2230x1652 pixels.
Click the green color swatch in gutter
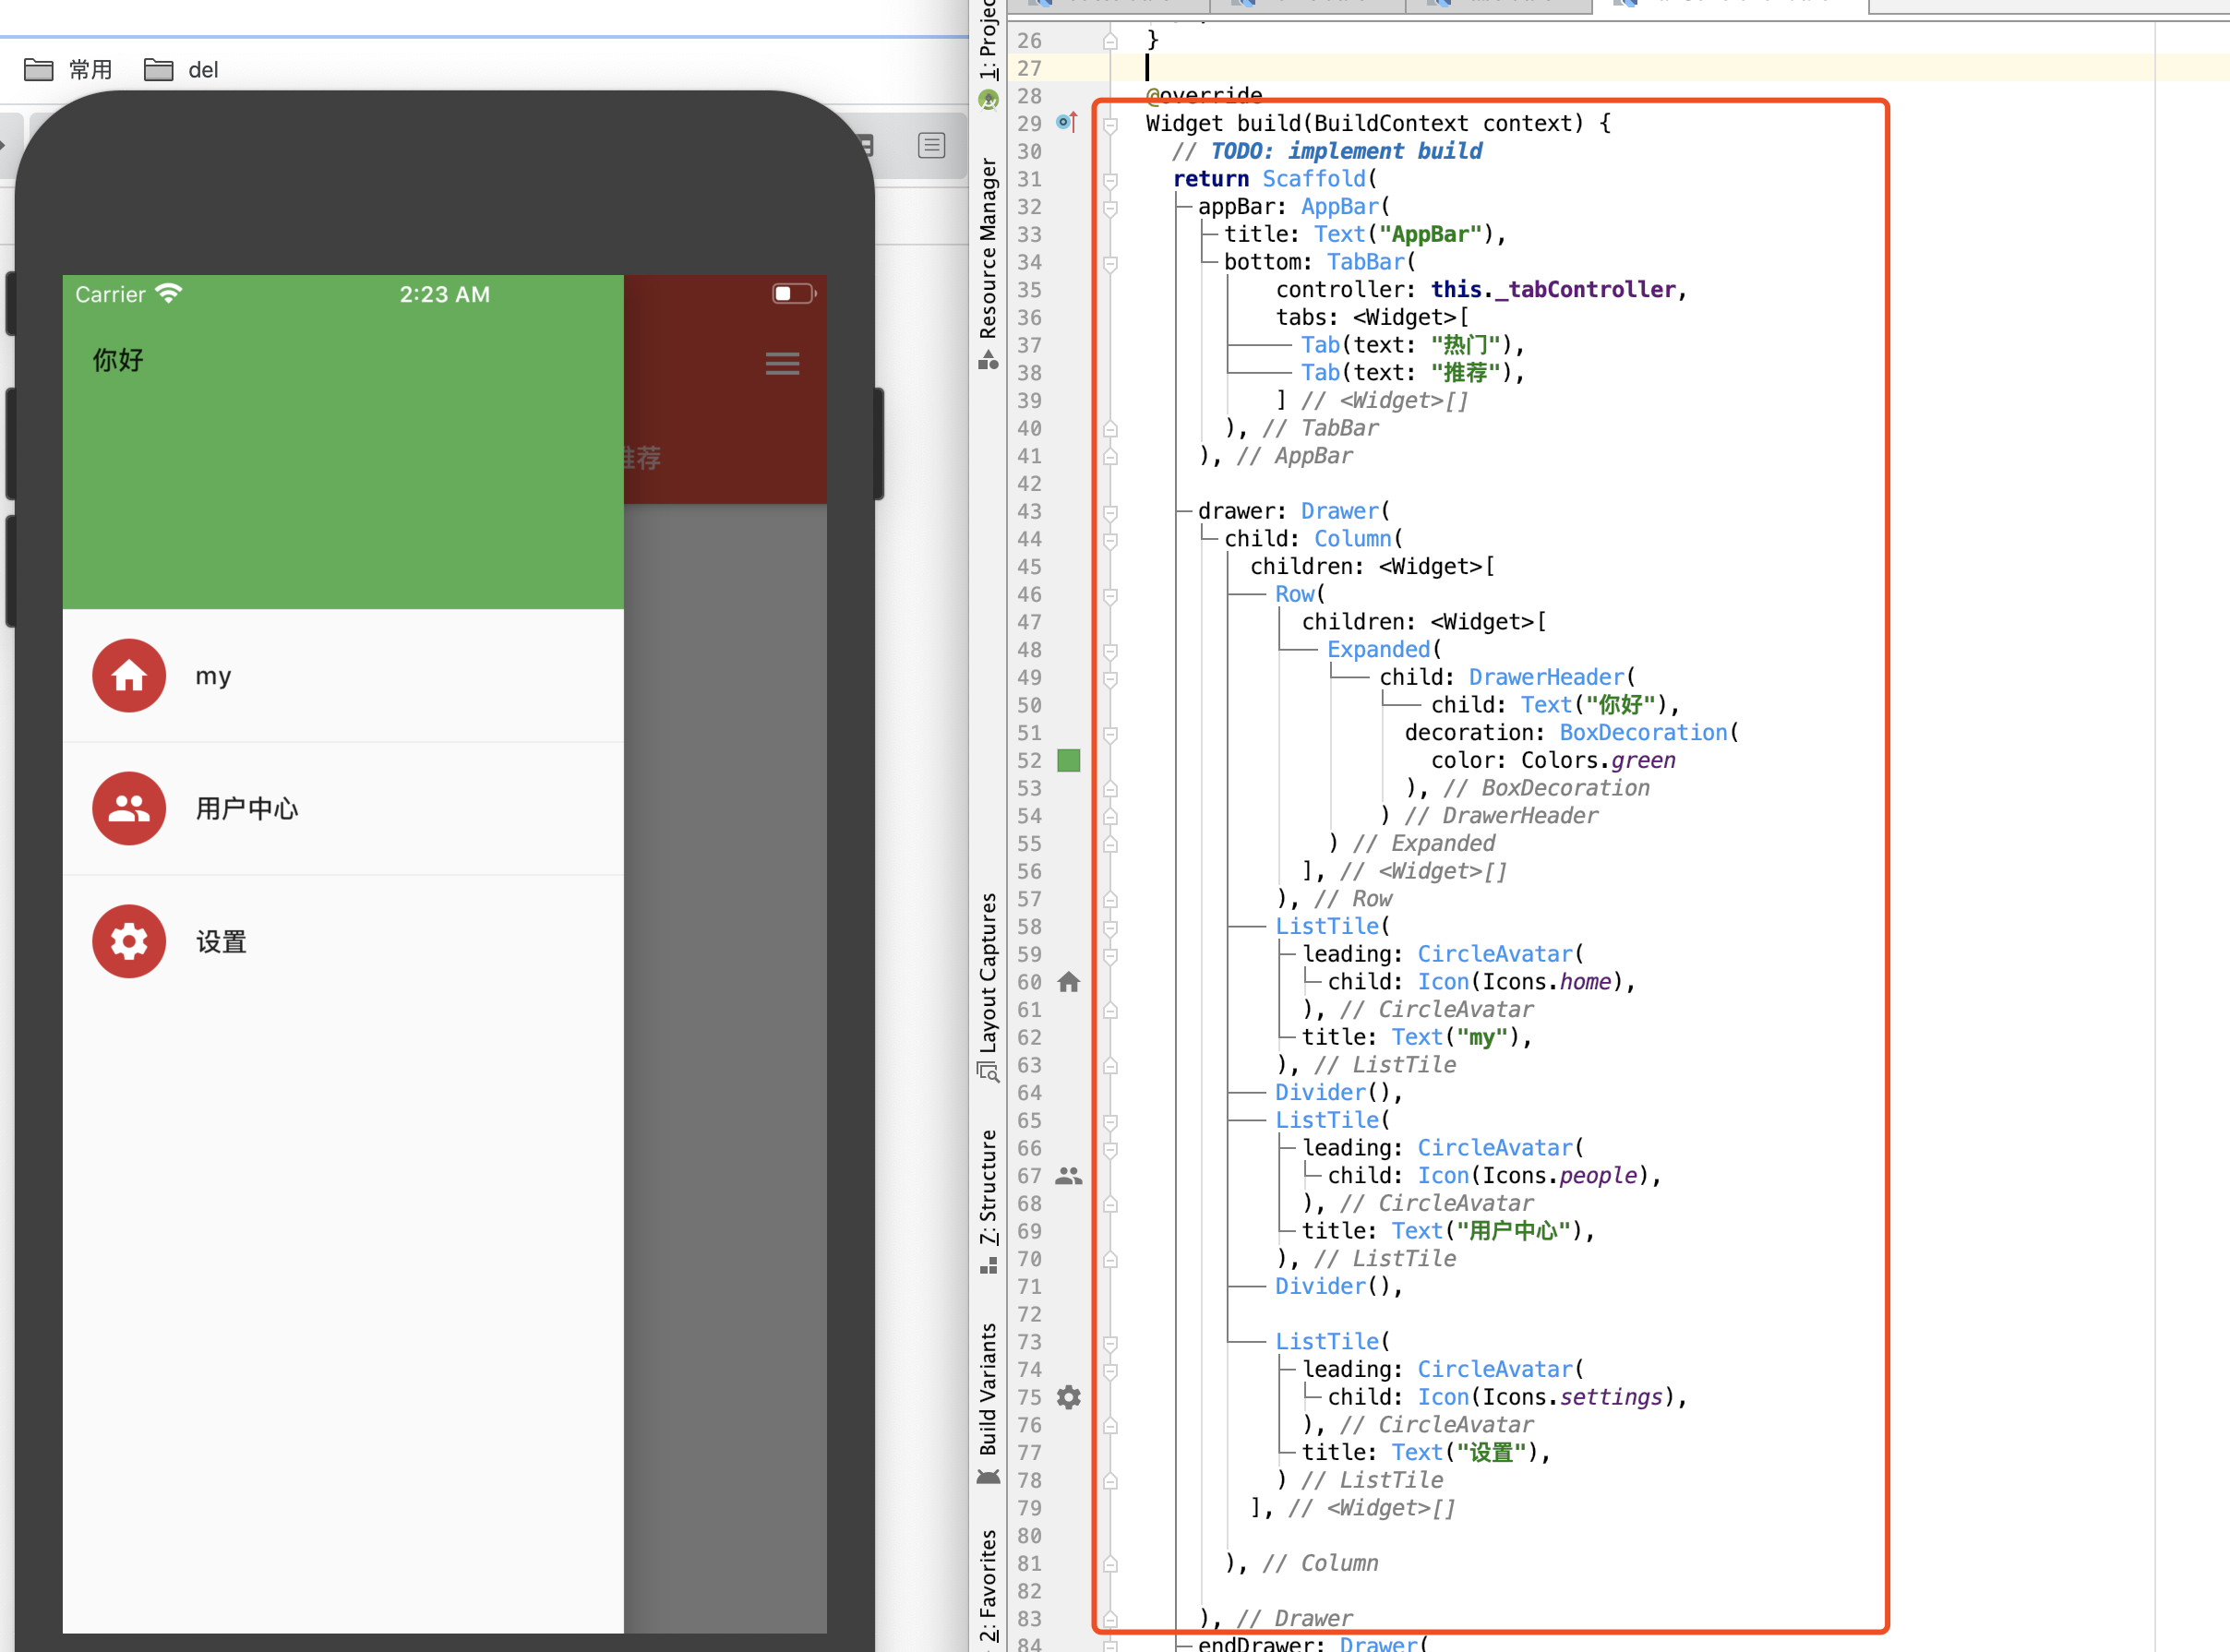pyautogui.click(x=1068, y=761)
